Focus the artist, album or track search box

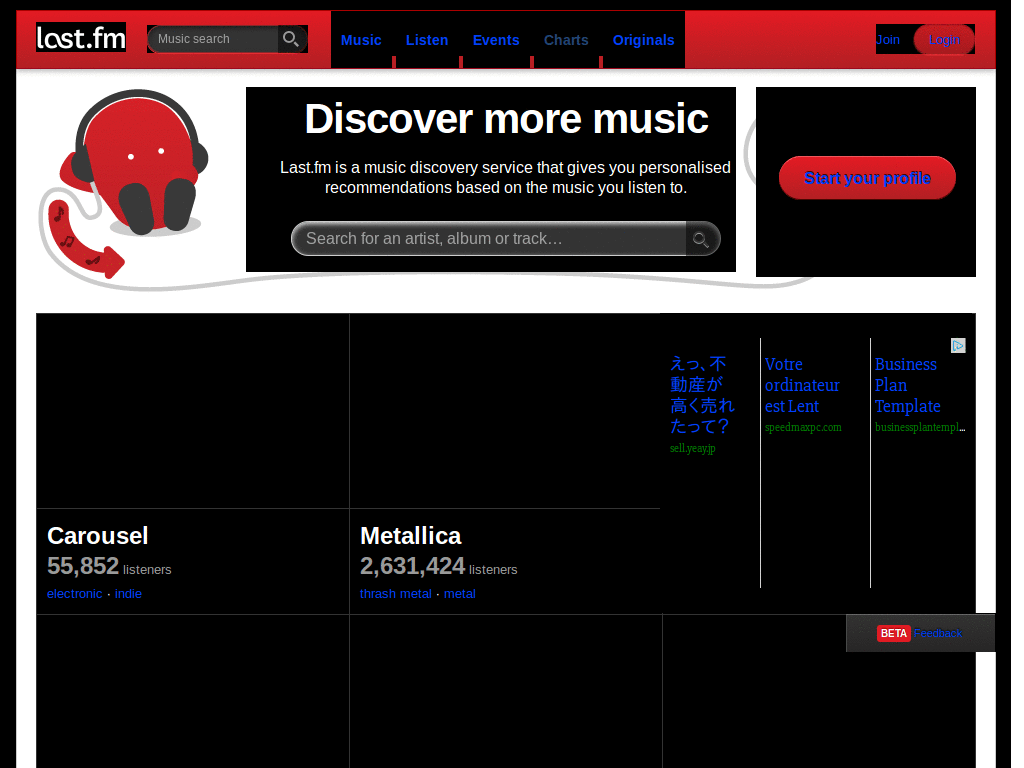pos(490,239)
